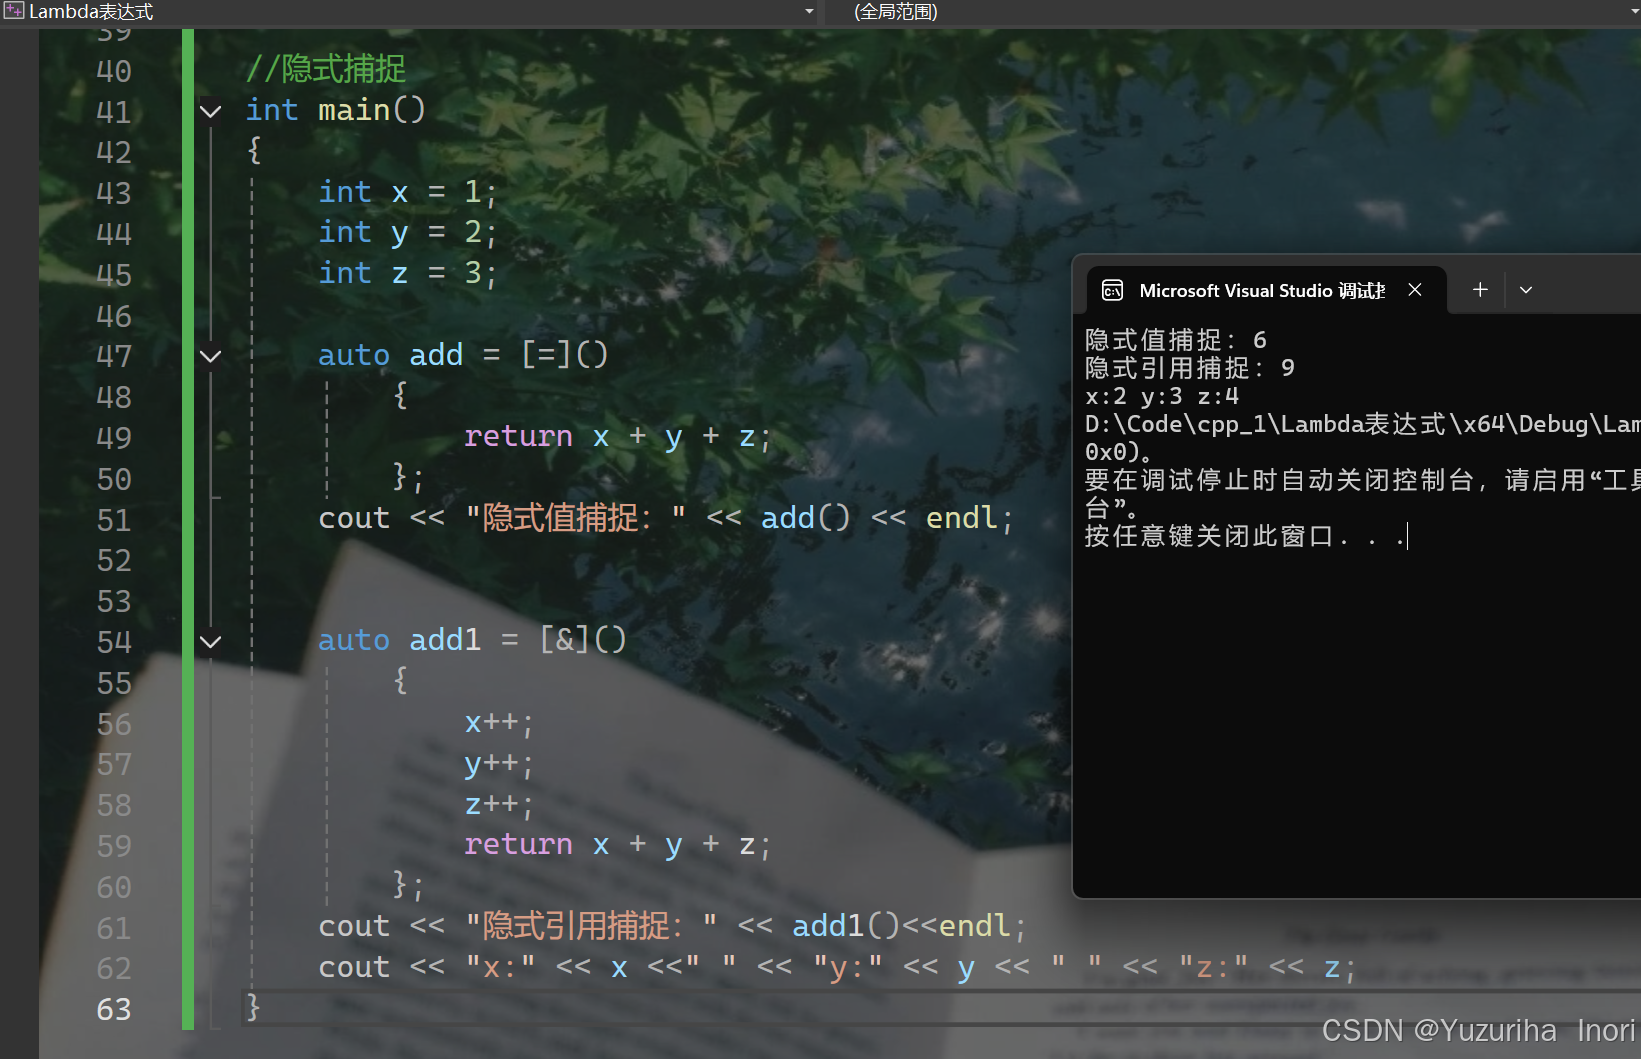Click the closing brace on line 63
The width and height of the screenshot is (1641, 1059).
coord(253,1007)
